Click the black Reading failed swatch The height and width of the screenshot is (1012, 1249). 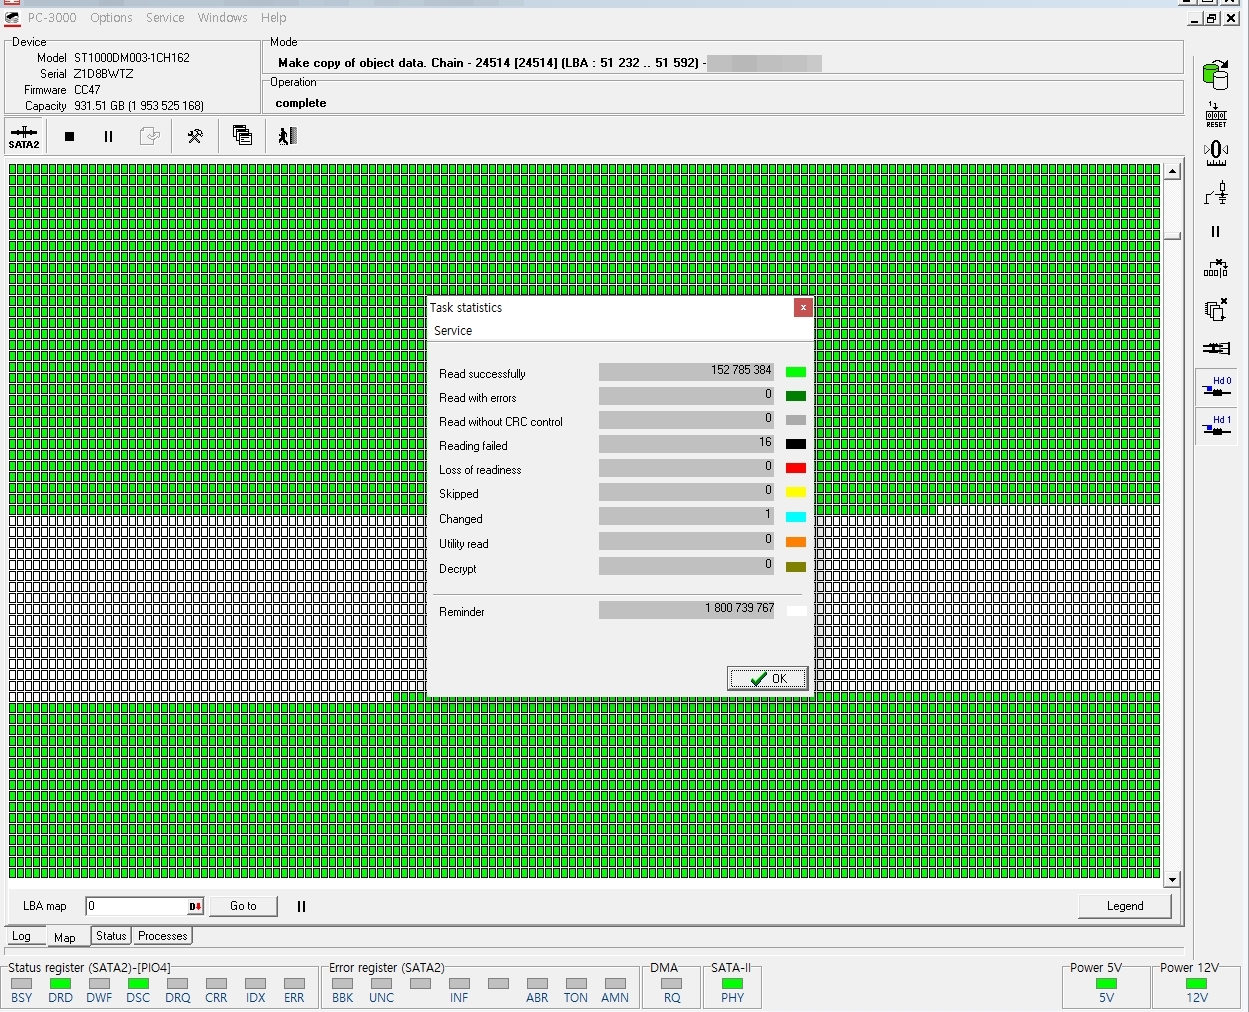(x=796, y=444)
